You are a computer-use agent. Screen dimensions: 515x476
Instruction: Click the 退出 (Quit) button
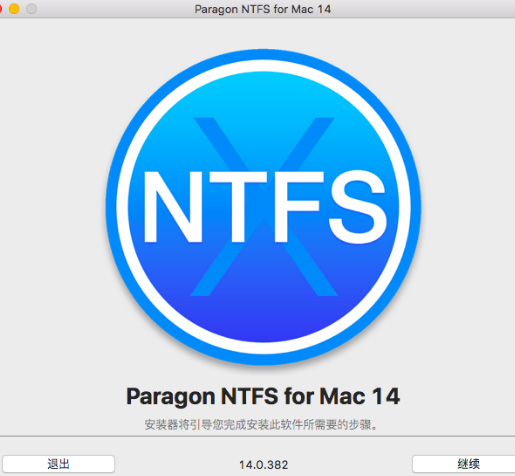(58, 464)
